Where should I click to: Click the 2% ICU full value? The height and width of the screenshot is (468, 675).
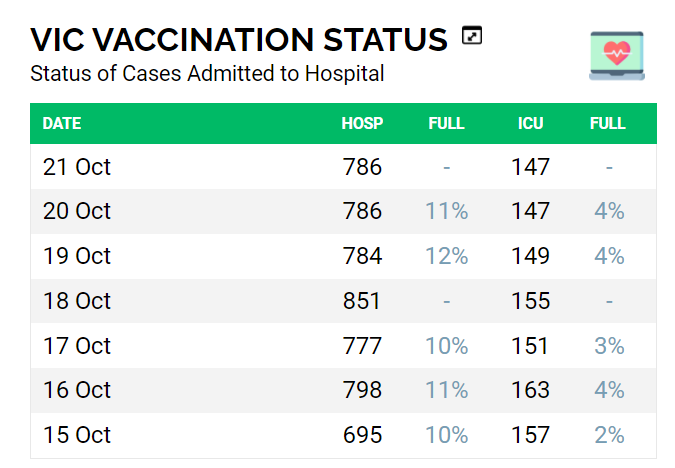(x=608, y=435)
